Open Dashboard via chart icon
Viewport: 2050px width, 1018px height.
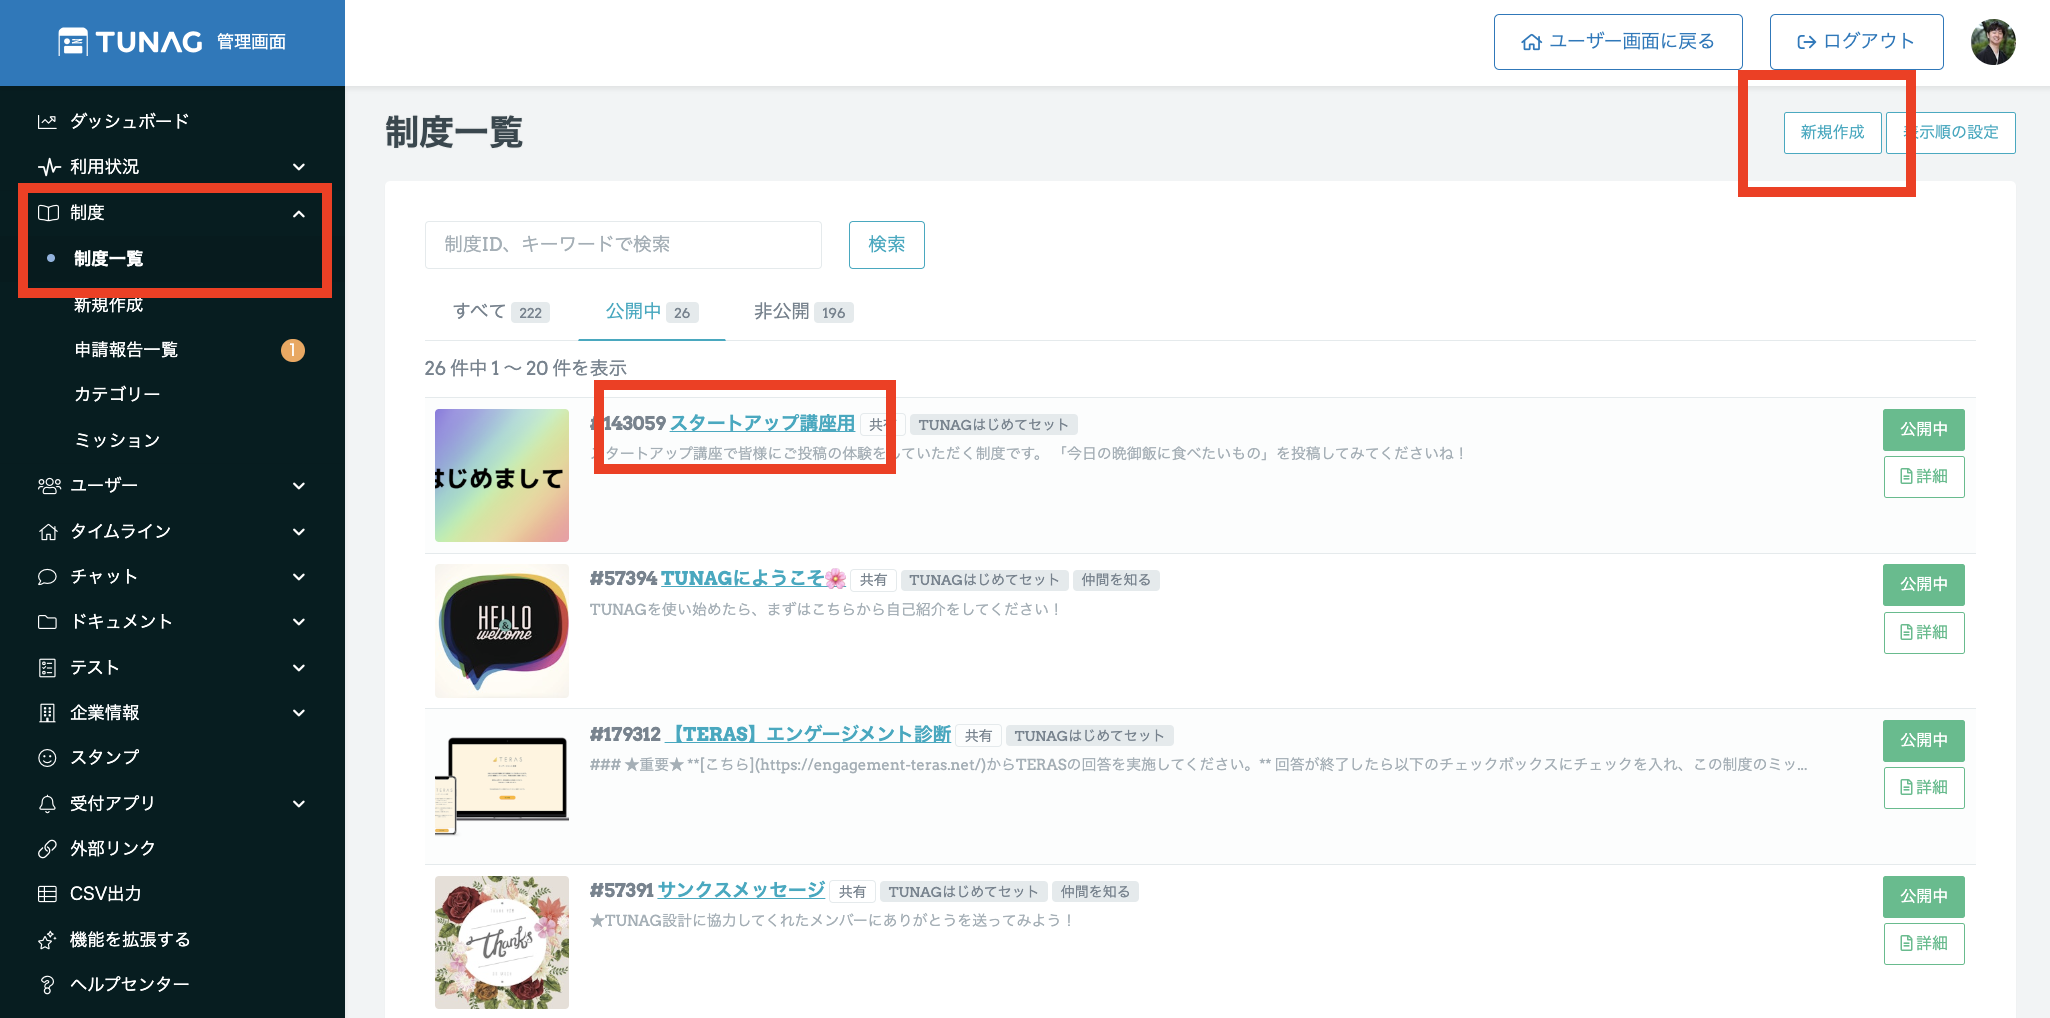pyautogui.click(x=47, y=121)
